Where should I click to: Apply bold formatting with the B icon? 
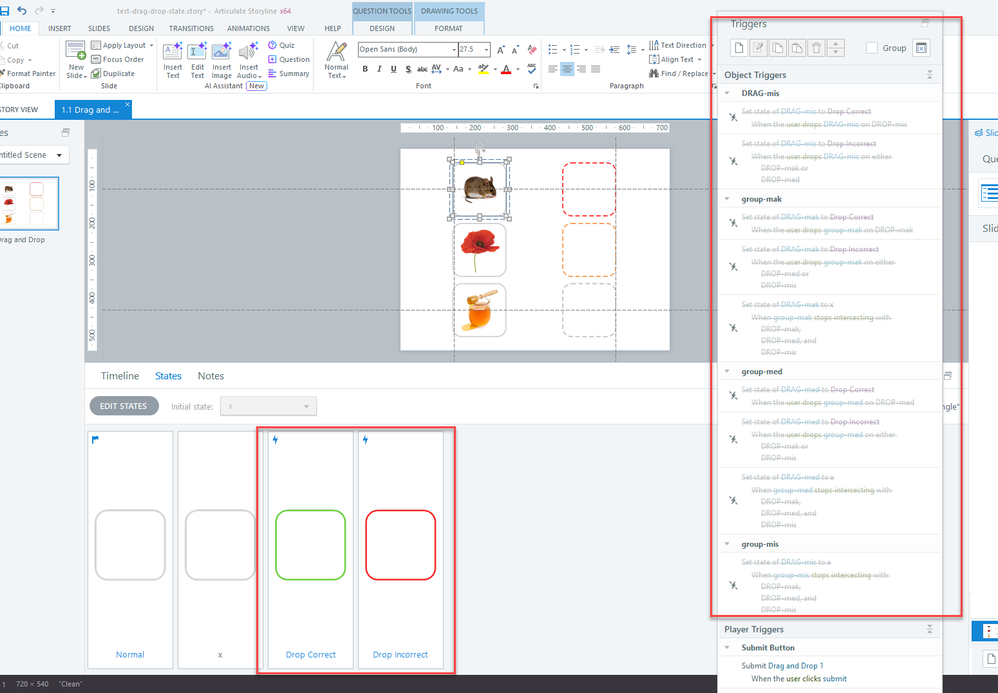point(365,69)
